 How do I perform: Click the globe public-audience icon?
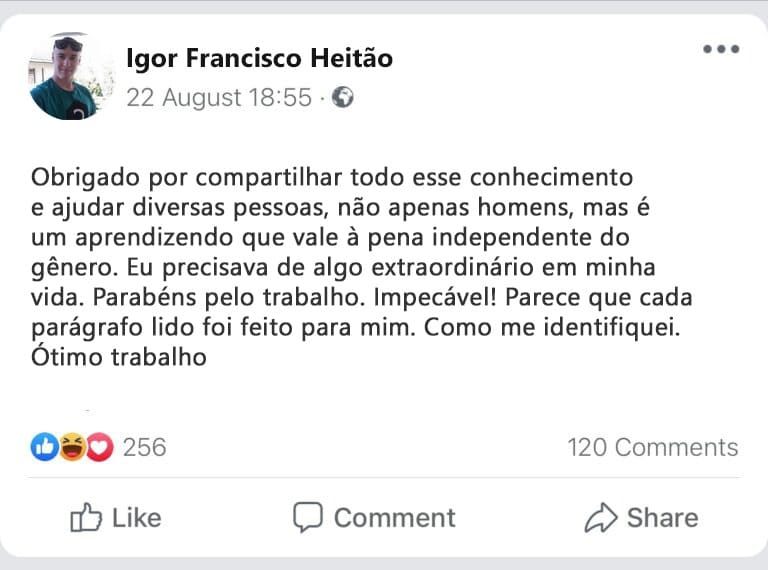point(343,98)
